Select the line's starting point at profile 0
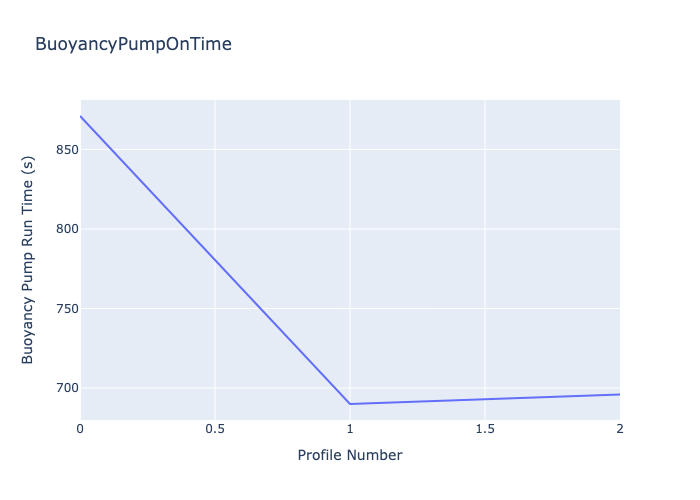 pyautogui.click(x=81, y=116)
